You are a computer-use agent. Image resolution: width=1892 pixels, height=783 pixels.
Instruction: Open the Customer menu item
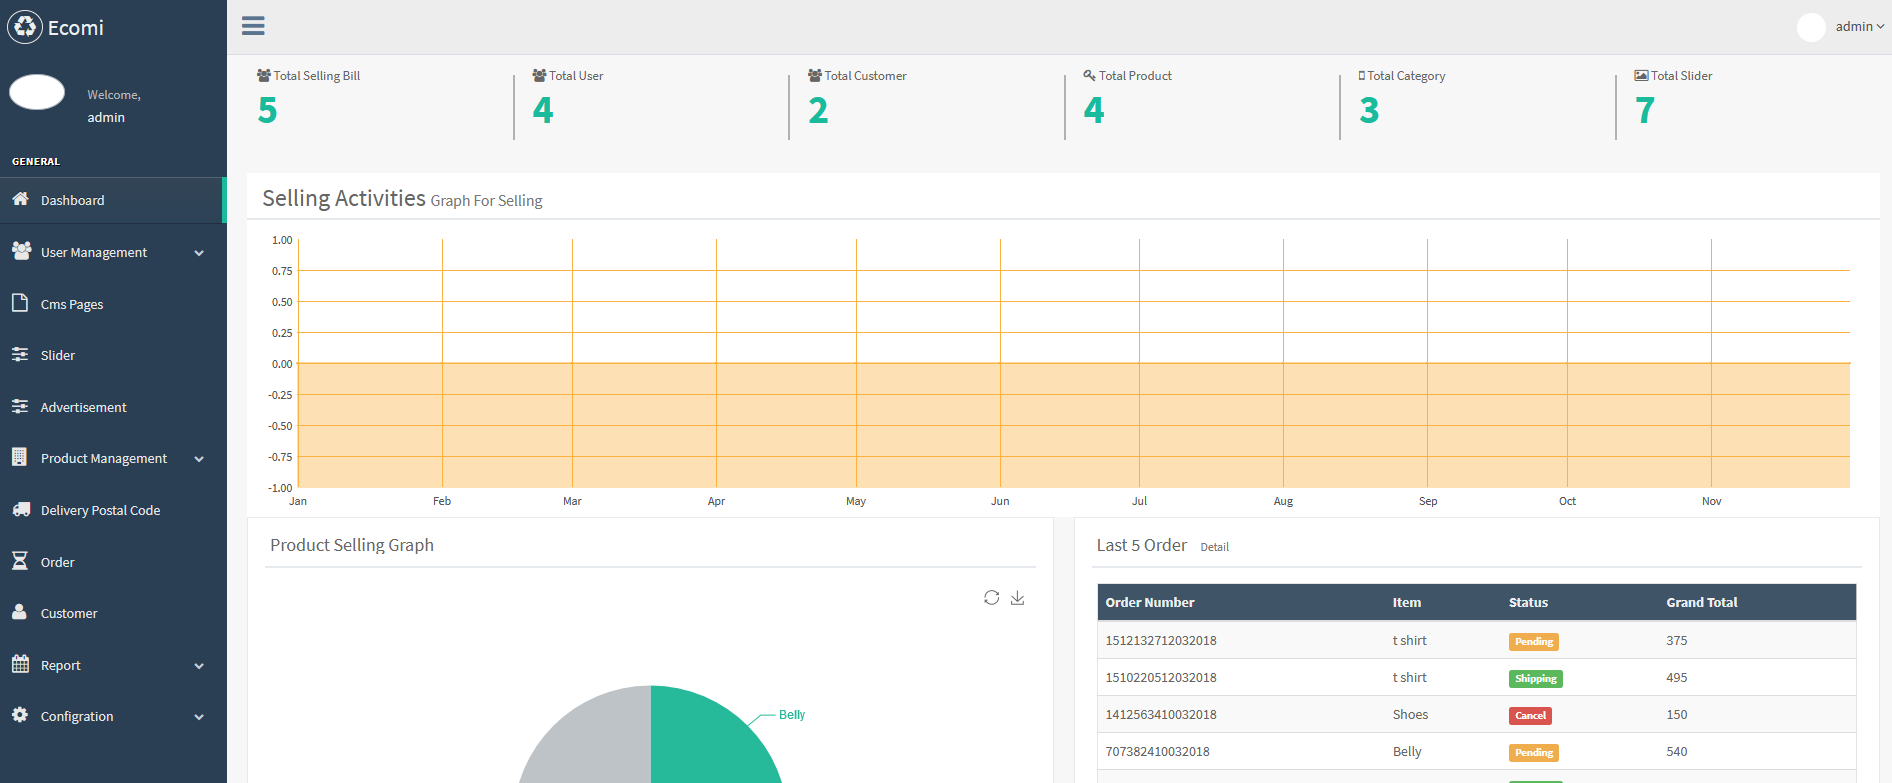point(113,613)
